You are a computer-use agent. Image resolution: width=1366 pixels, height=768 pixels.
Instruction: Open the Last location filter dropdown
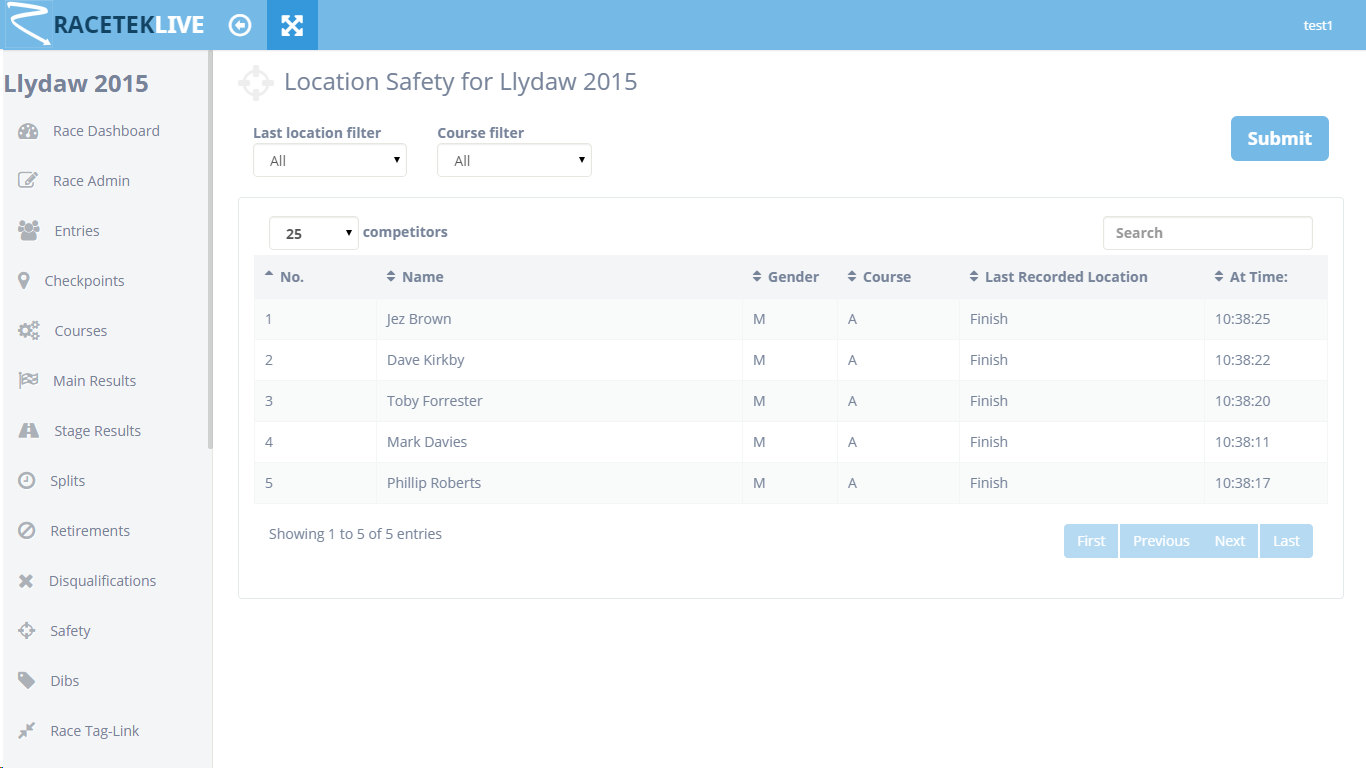click(330, 160)
